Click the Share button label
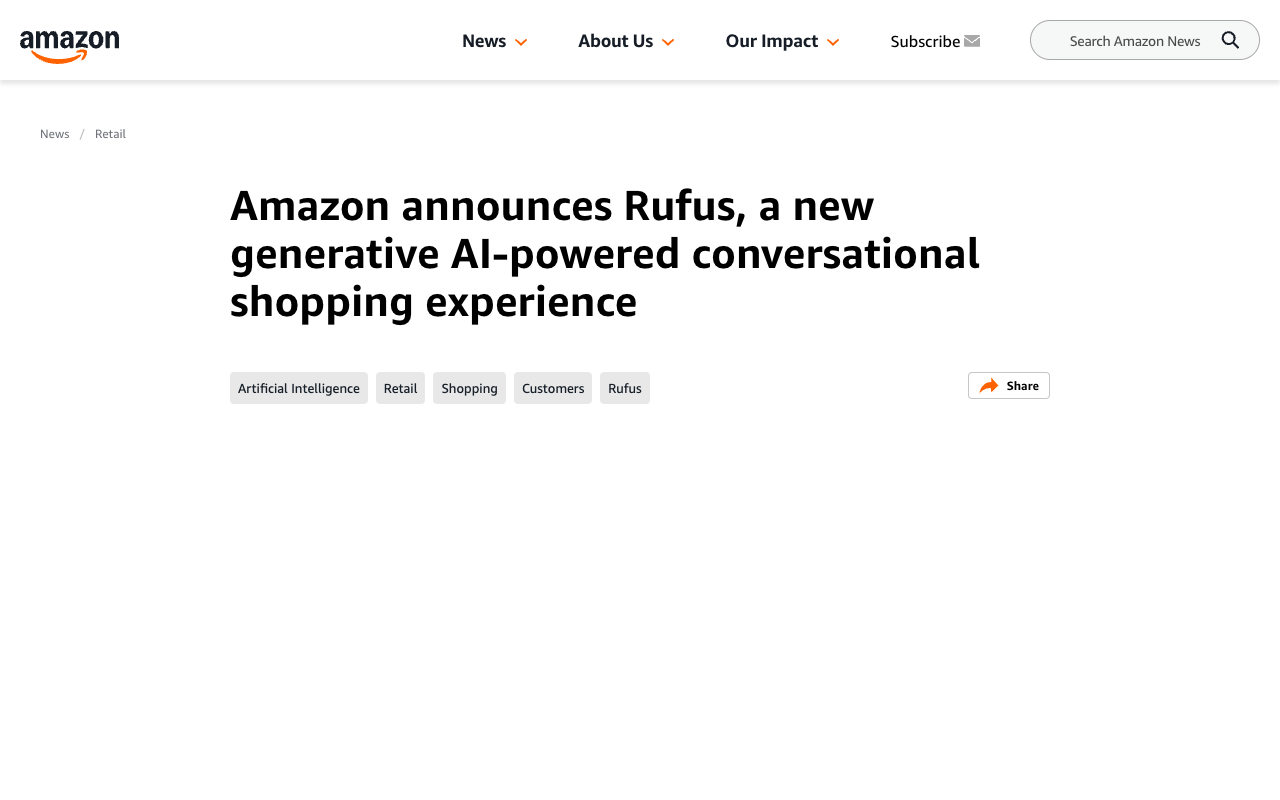 [1022, 386]
